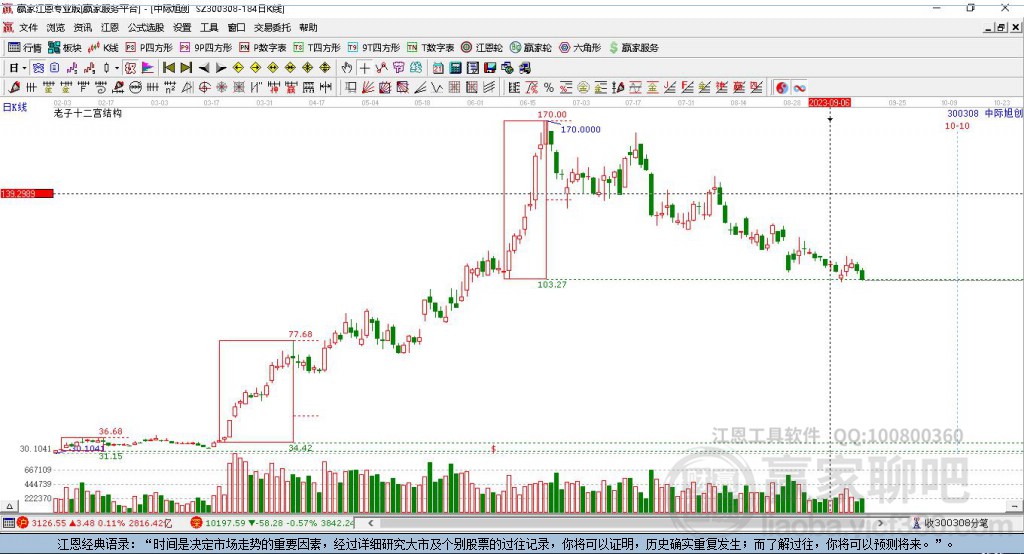
Task: Open the T数字表 tool
Action: pyautogui.click(x=430, y=48)
